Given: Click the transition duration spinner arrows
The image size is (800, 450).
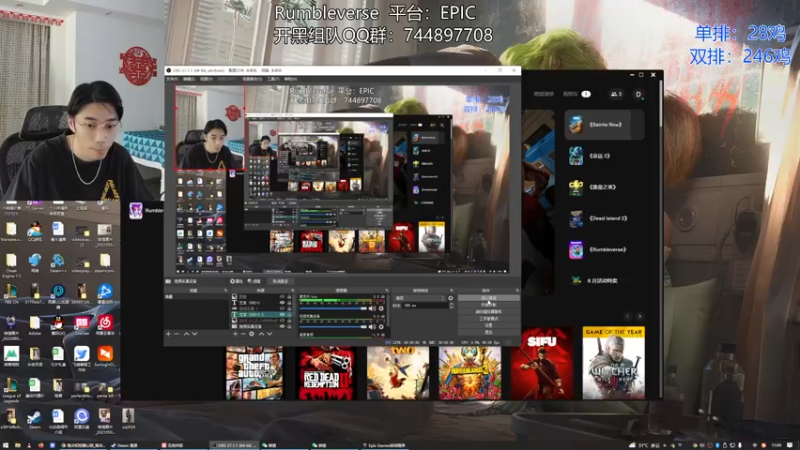Looking at the screenshot, I should (x=452, y=305).
